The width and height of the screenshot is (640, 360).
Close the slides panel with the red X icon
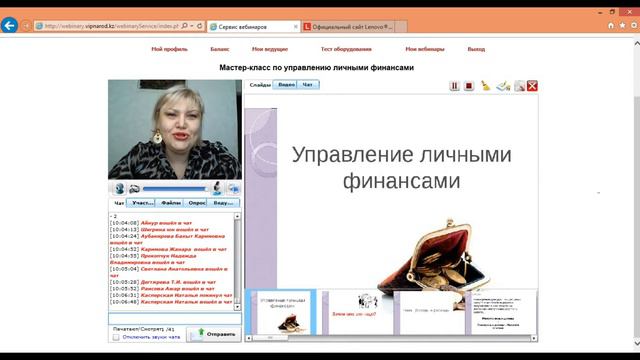(532, 86)
